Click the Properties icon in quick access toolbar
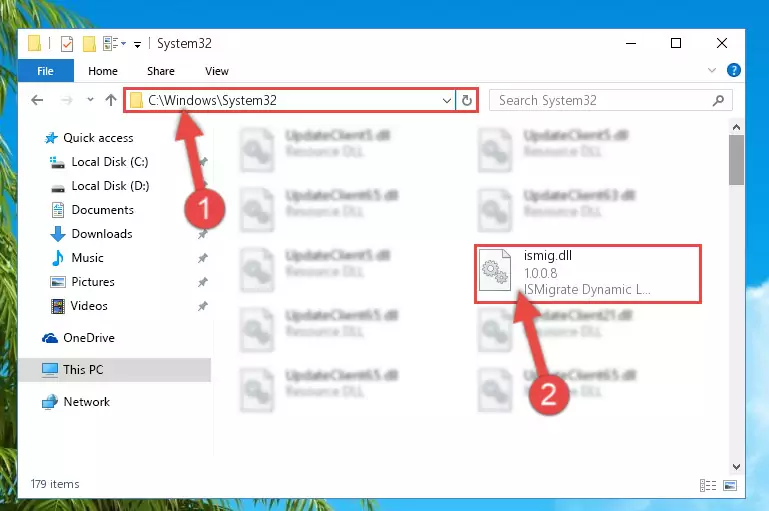The height and width of the screenshot is (511, 769). (67, 44)
